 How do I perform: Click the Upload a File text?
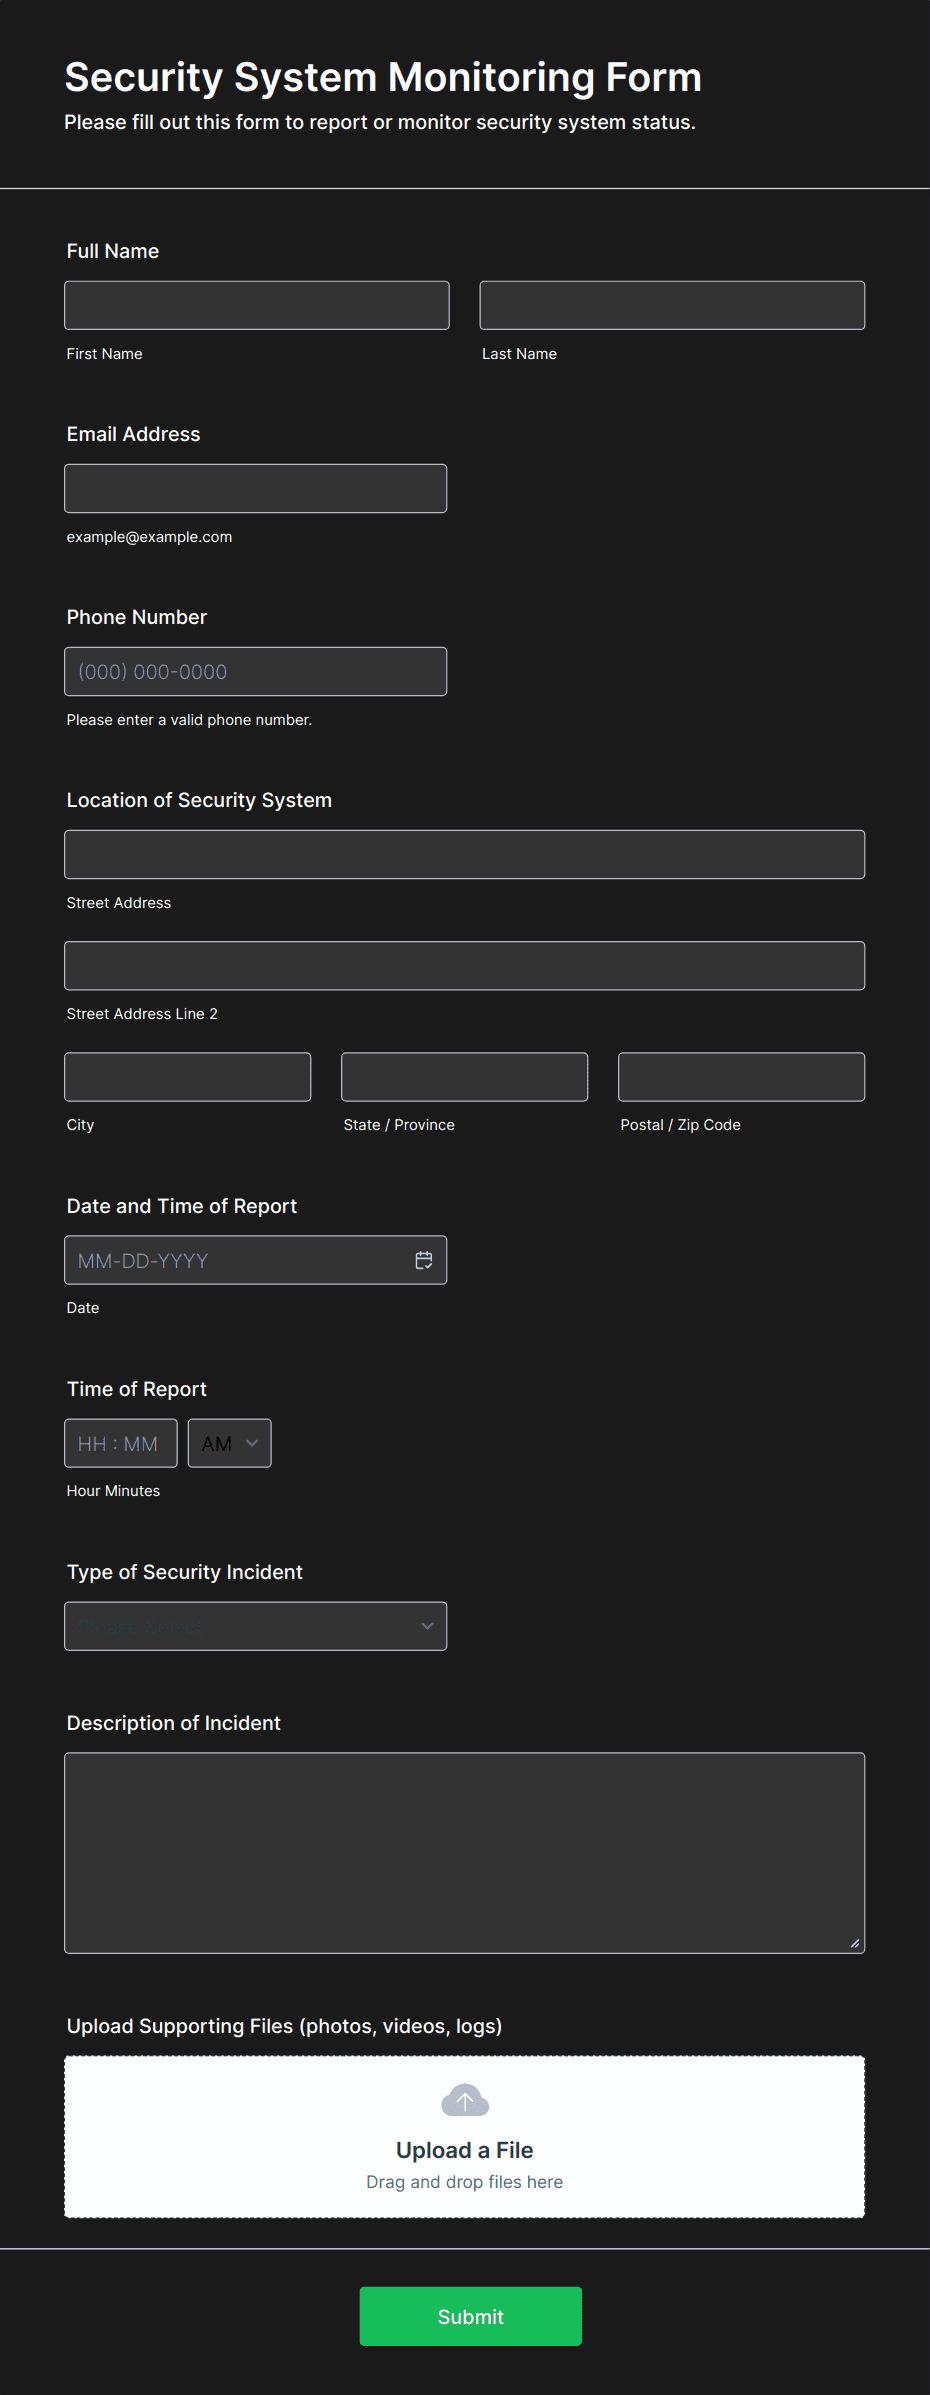pos(465,2150)
